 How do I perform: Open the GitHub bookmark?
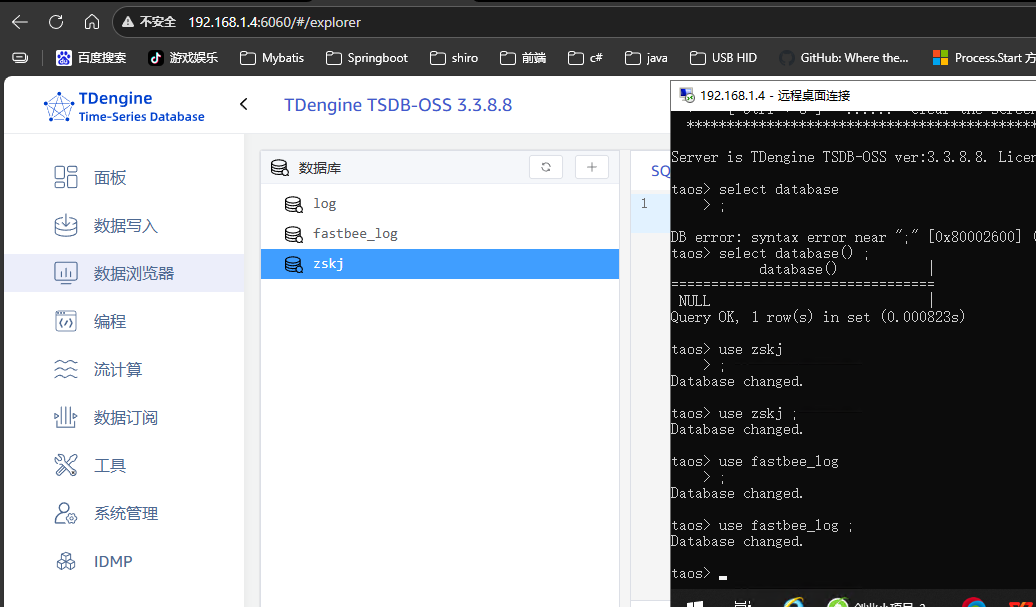843,58
